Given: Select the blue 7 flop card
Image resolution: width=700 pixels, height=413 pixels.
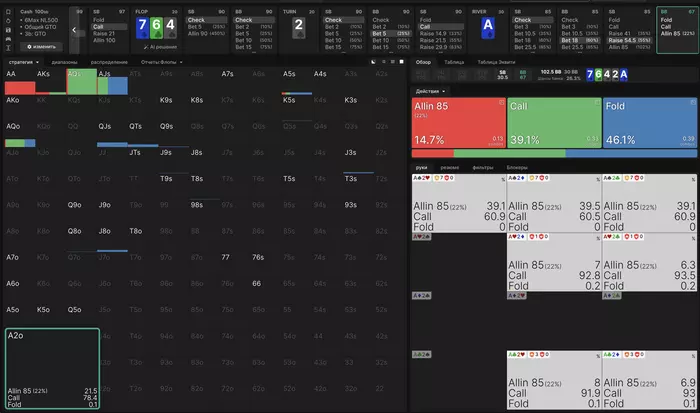Looking at the screenshot, I should (x=142, y=27).
